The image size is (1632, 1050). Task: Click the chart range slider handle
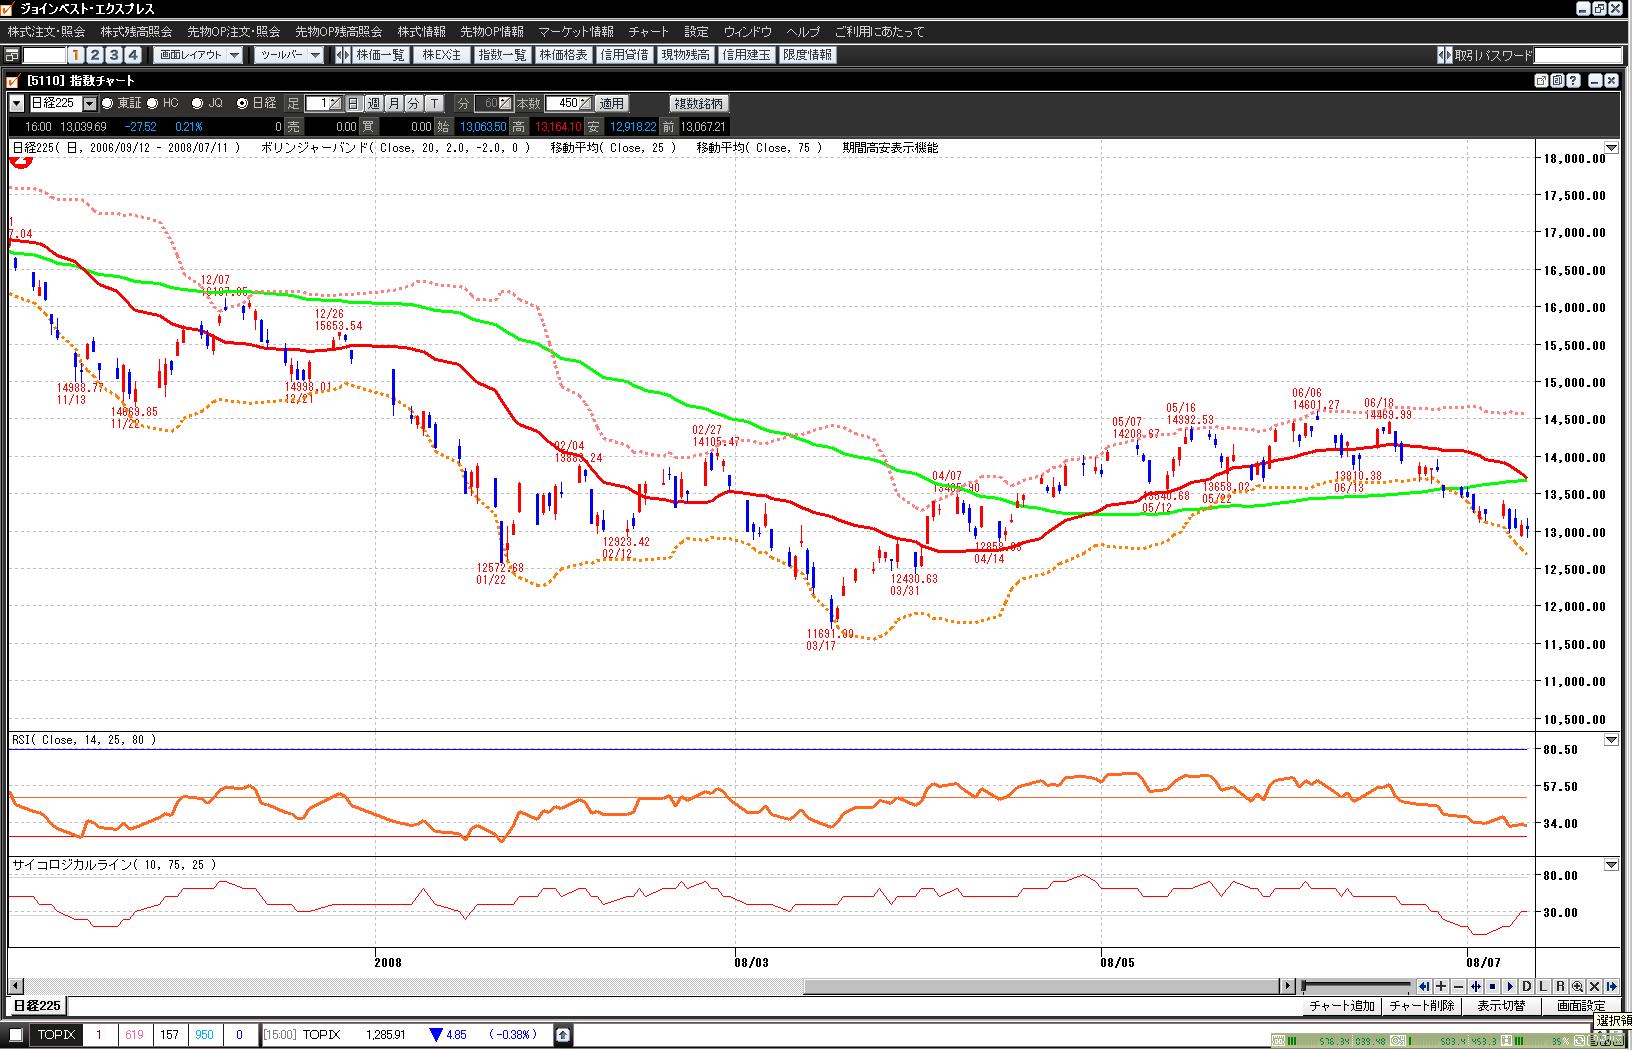click(1304, 986)
